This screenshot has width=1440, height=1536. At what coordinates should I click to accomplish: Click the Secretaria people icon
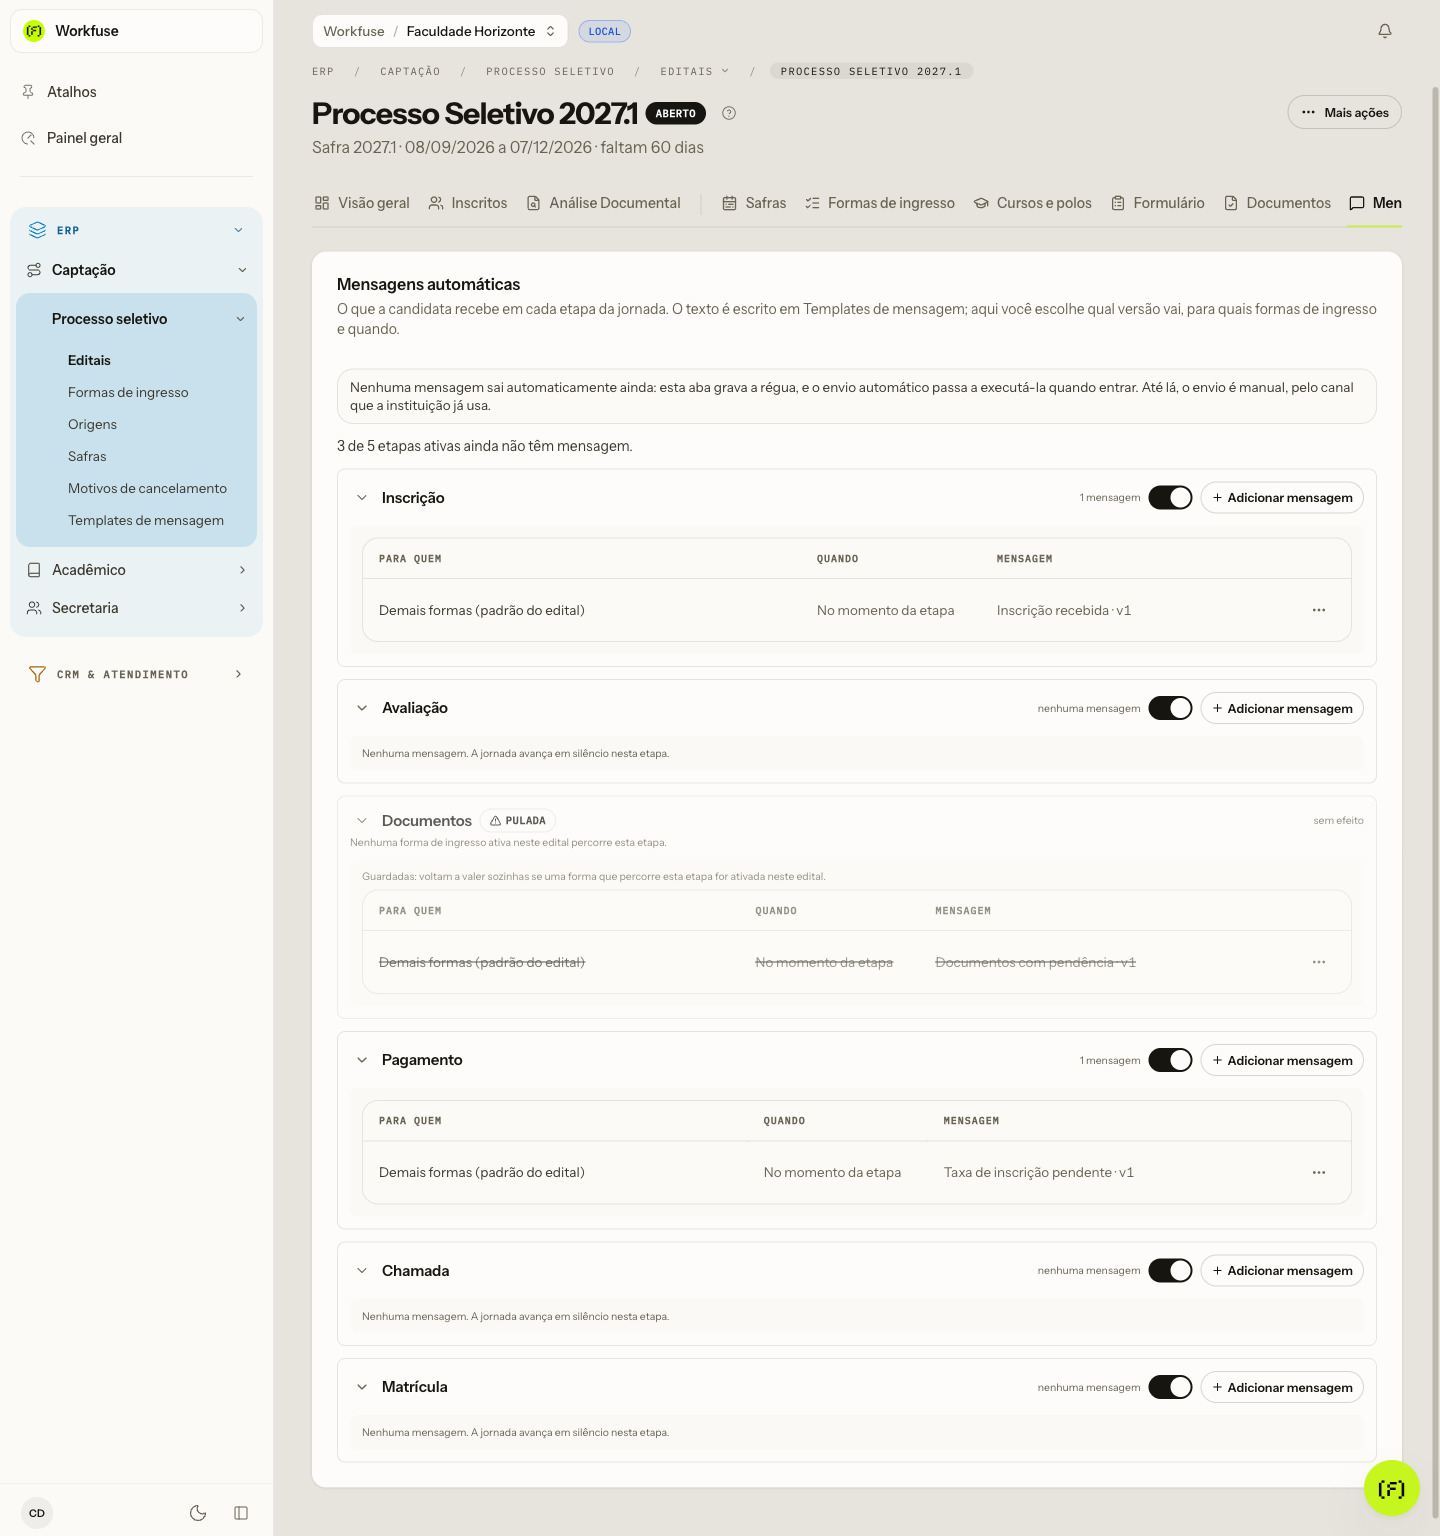[34, 608]
